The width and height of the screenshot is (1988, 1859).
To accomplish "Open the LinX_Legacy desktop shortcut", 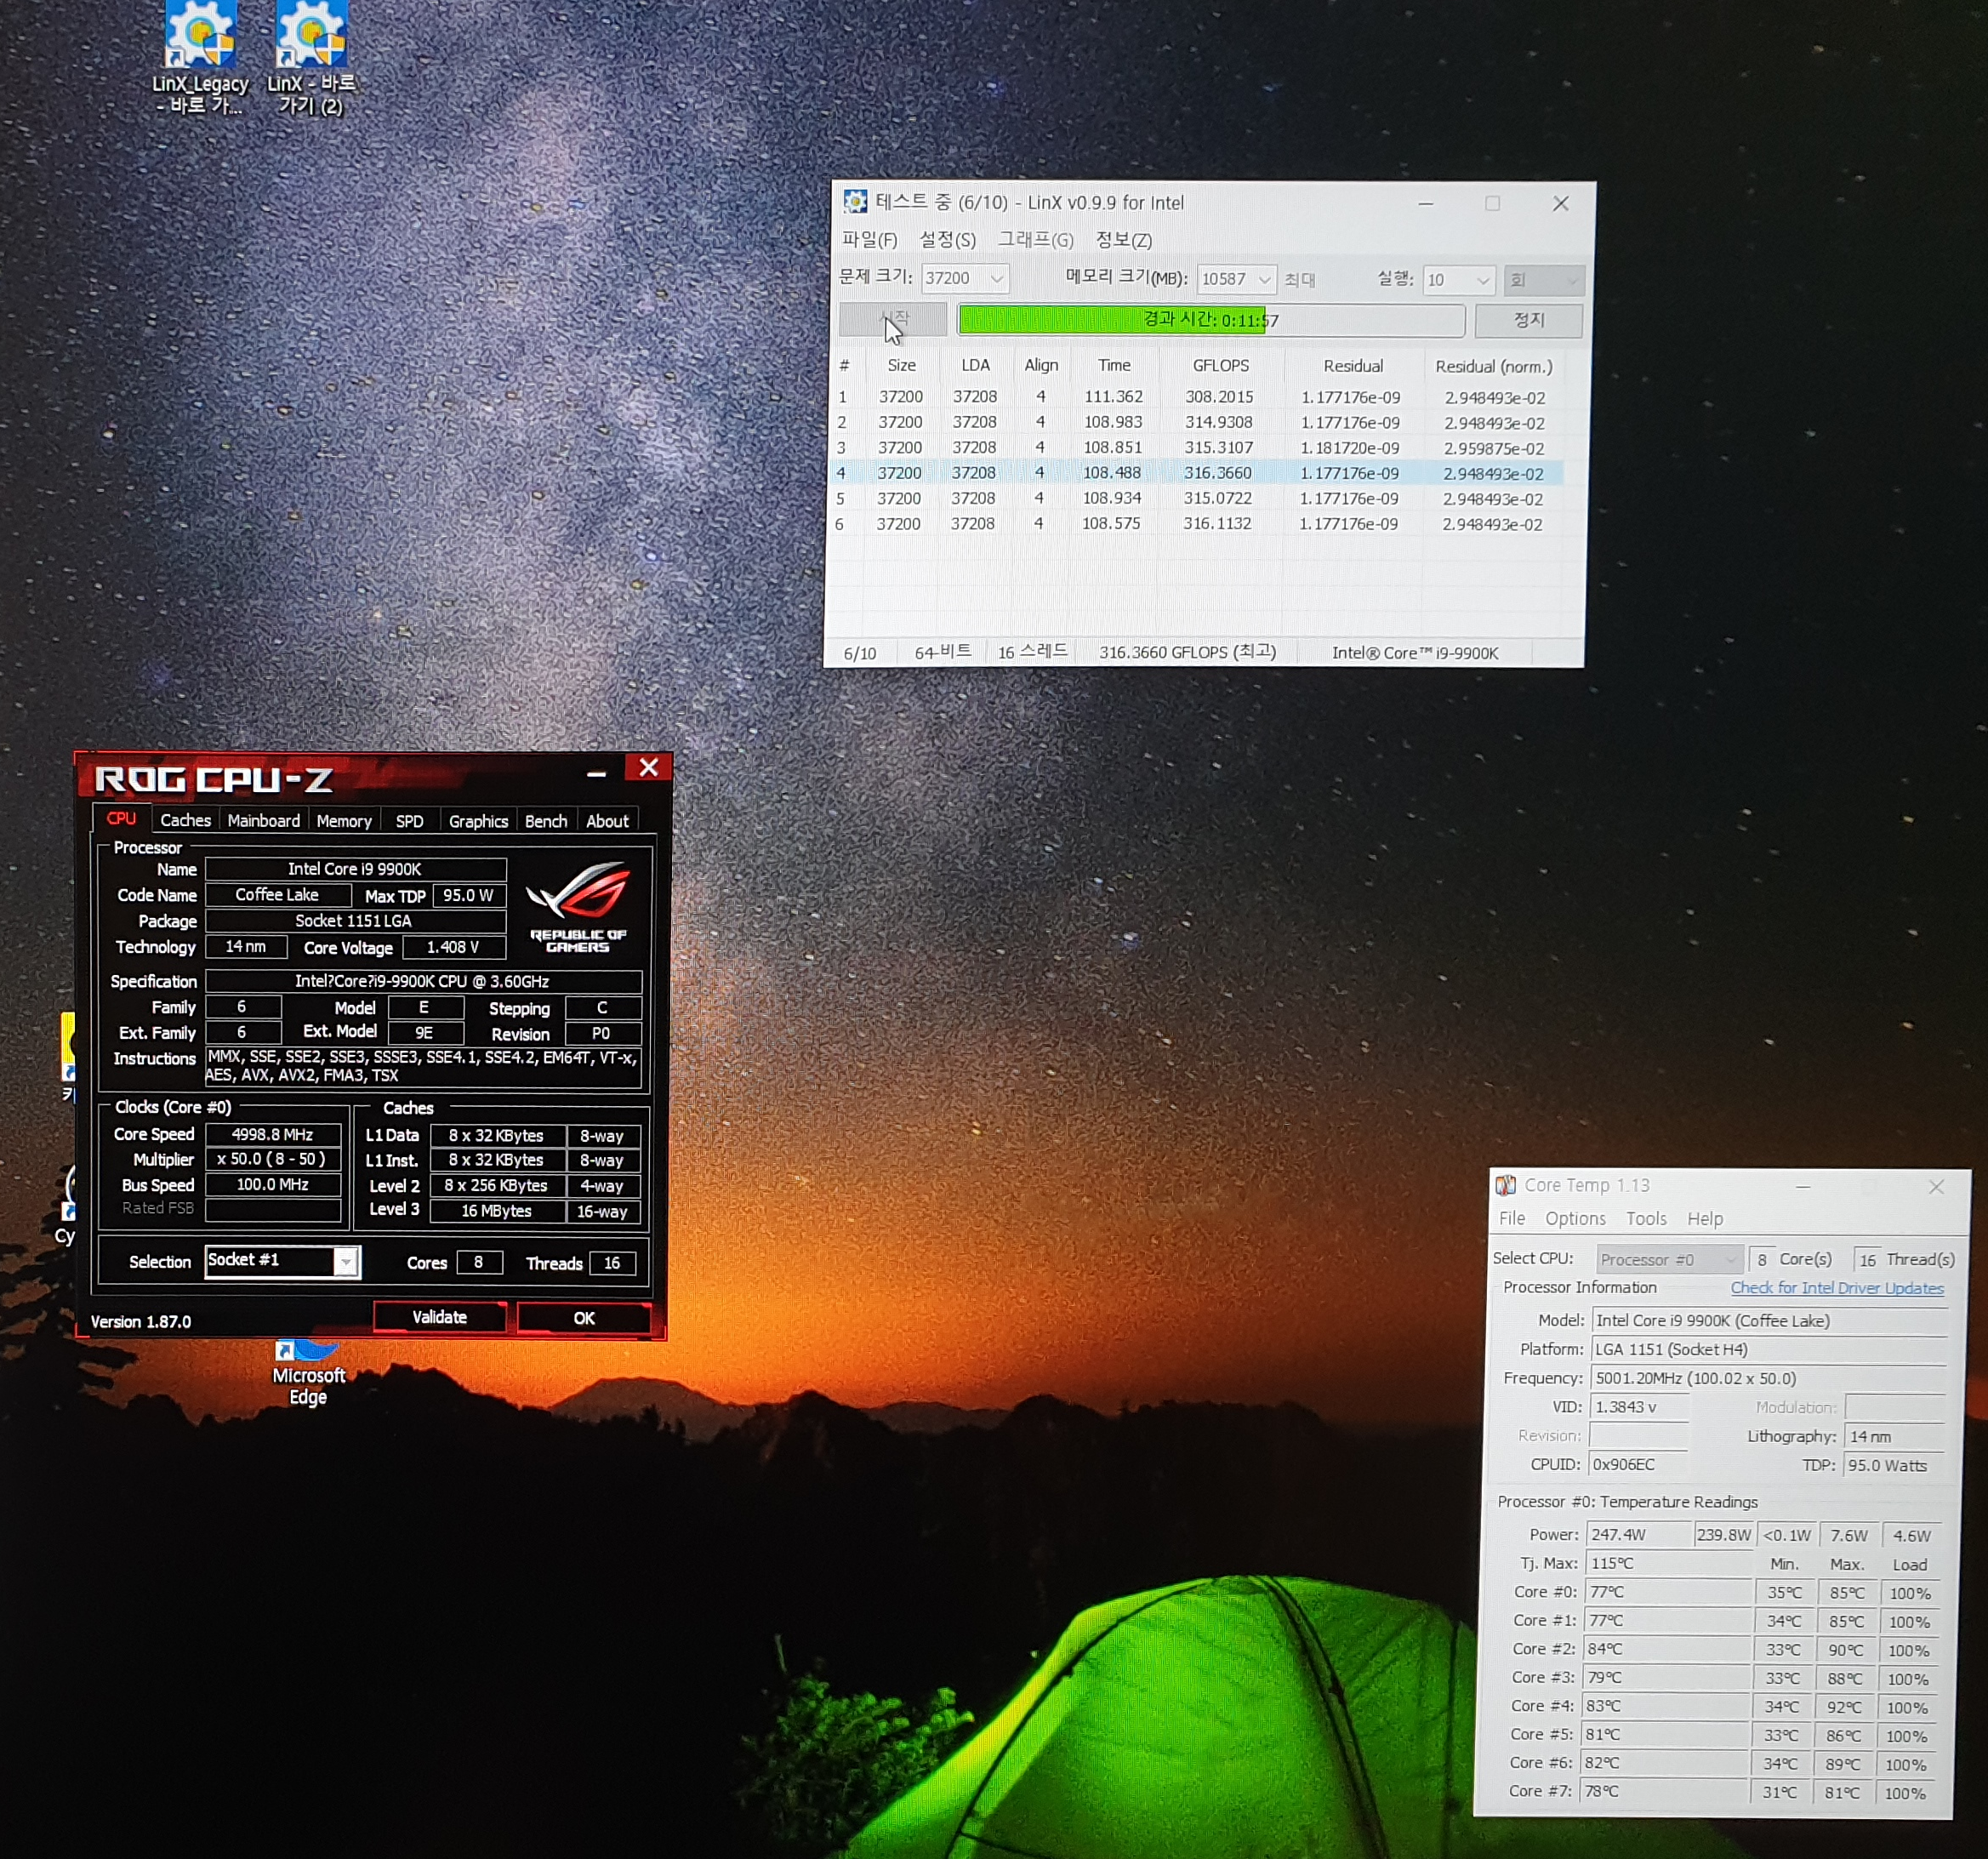I will [x=199, y=58].
